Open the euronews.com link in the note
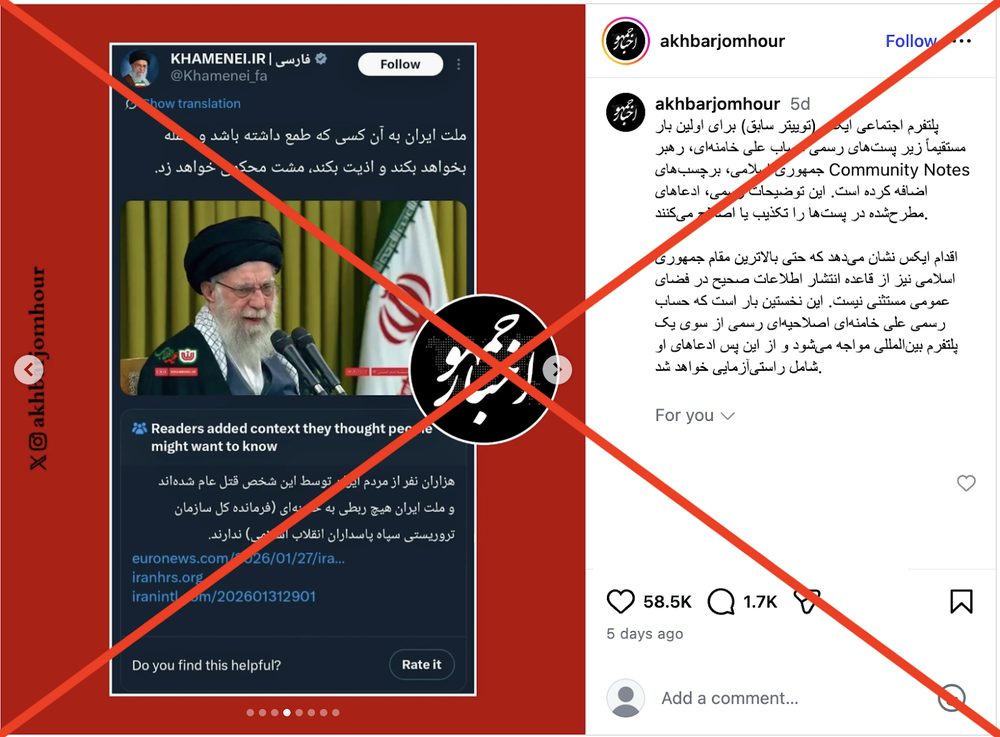This screenshot has height=737, width=1000. [x=239, y=558]
